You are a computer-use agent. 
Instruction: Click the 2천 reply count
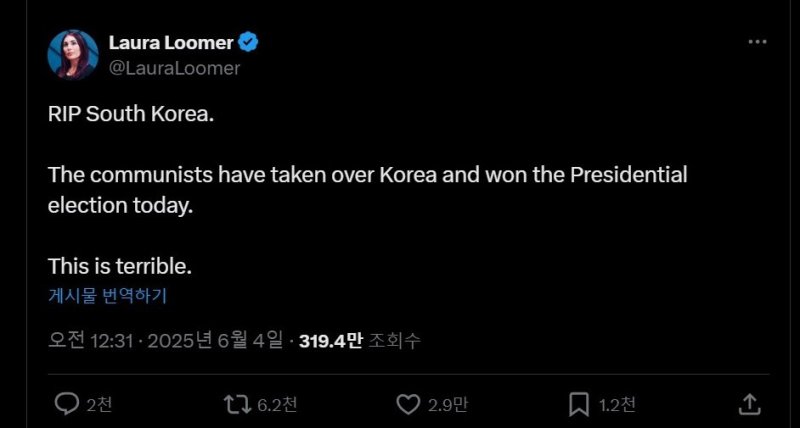pos(99,405)
